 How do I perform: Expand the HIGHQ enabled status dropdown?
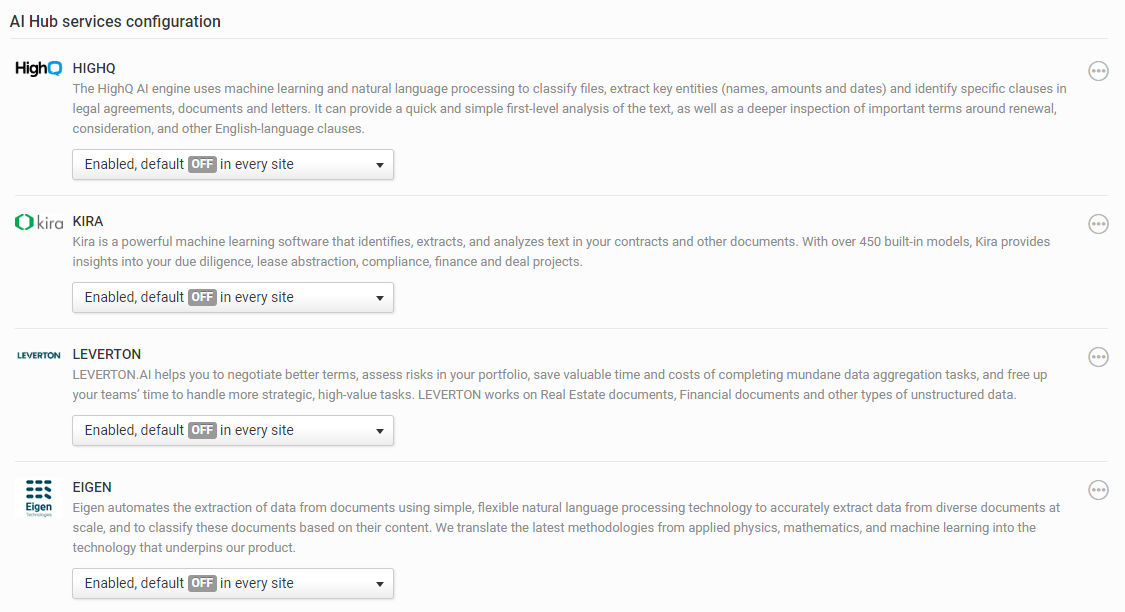click(233, 164)
